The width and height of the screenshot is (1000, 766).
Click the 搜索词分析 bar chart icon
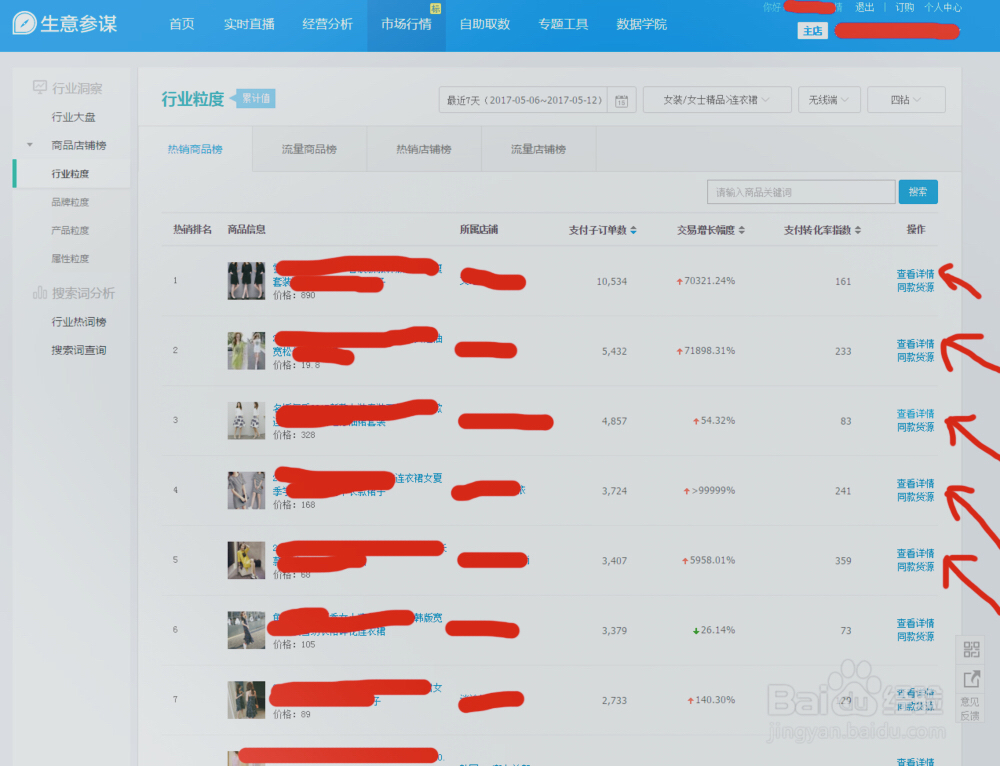click(x=40, y=293)
